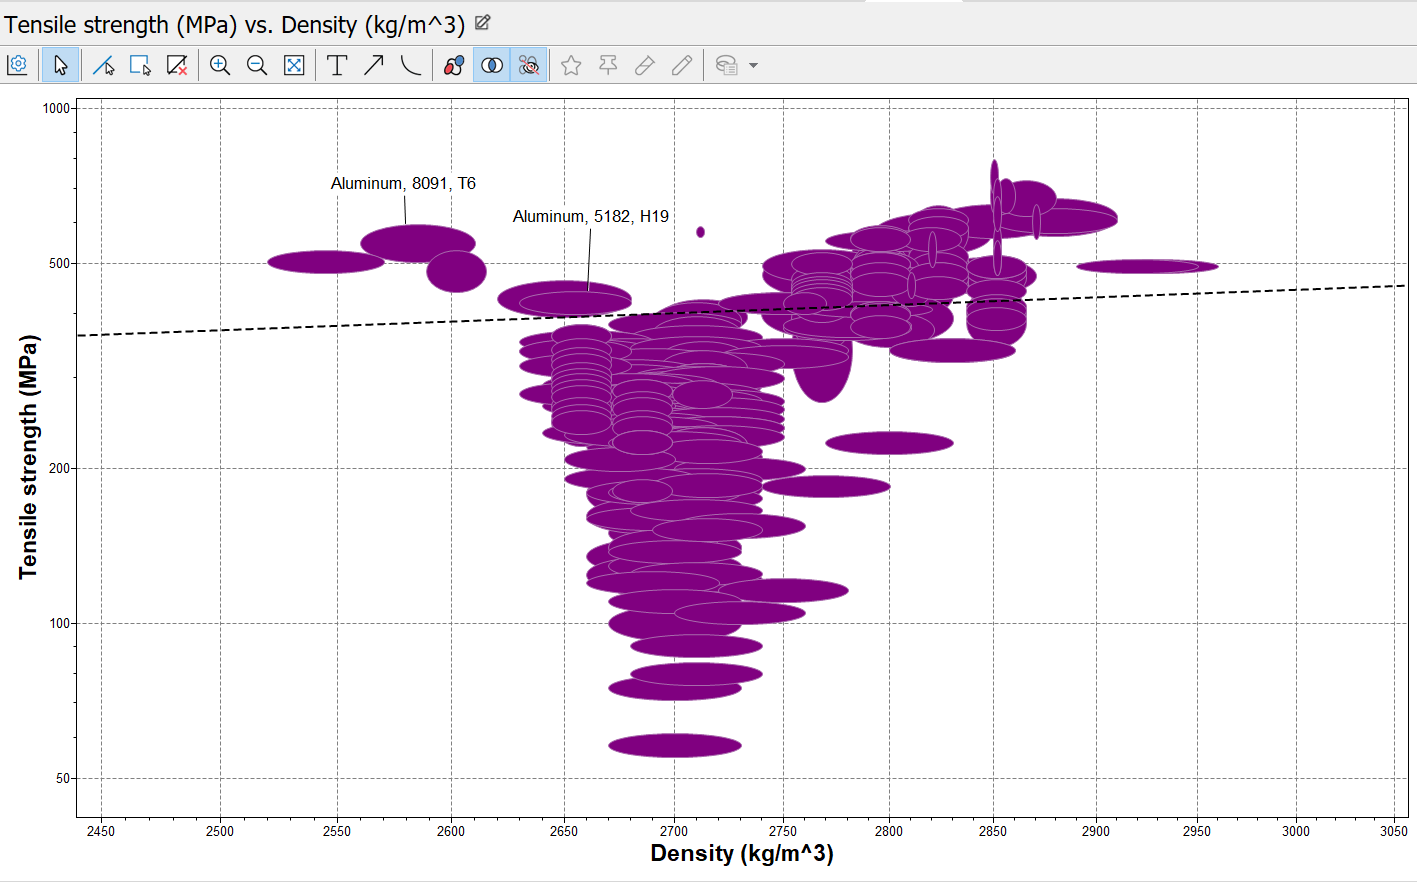
Task: Expand the legend dropdown arrow
Action: tap(754, 66)
